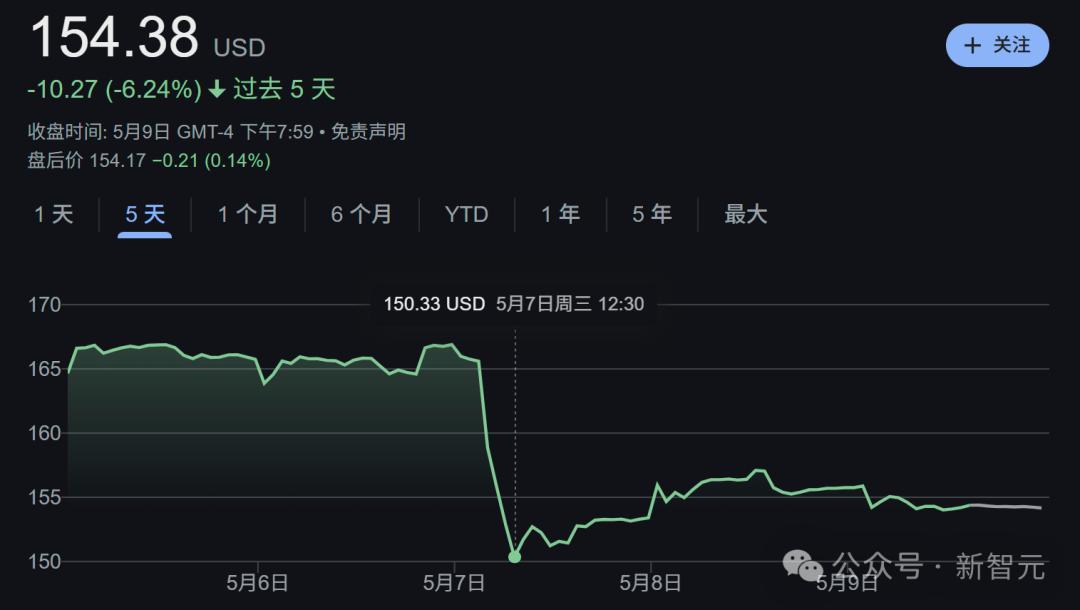1080x610 pixels.
Task: Click the plus icon on 关注 button
Action: 972,45
